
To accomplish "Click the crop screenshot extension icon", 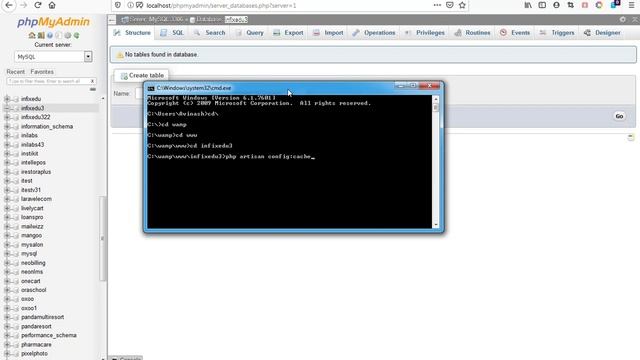I will (571, 5).
